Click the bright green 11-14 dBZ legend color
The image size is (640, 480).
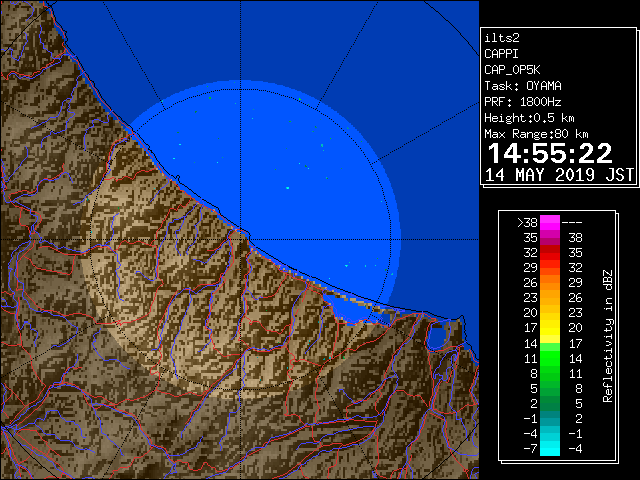point(550,358)
